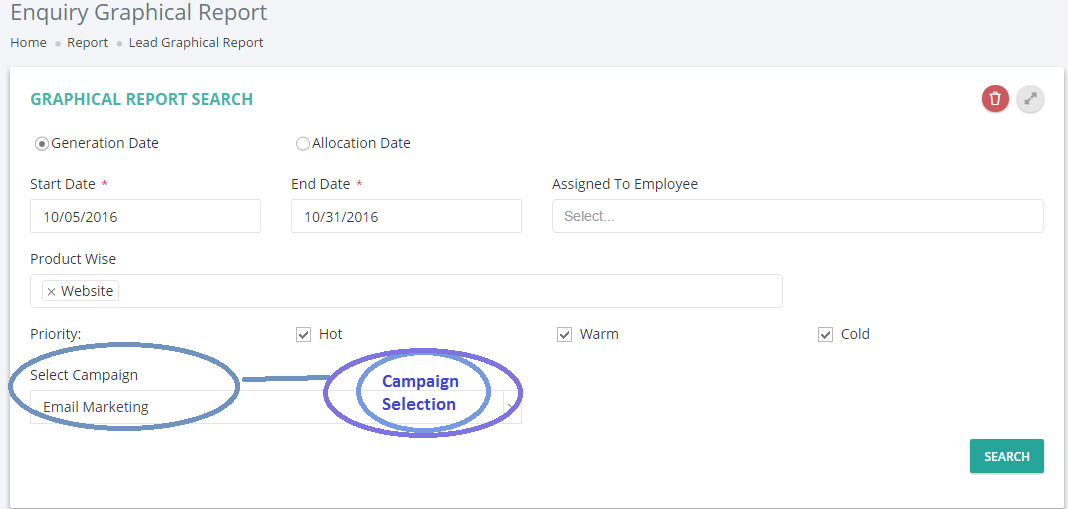Open the Select Campaign dropdown arrow
The width and height of the screenshot is (1068, 509).
pyautogui.click(x=512, y=407)
